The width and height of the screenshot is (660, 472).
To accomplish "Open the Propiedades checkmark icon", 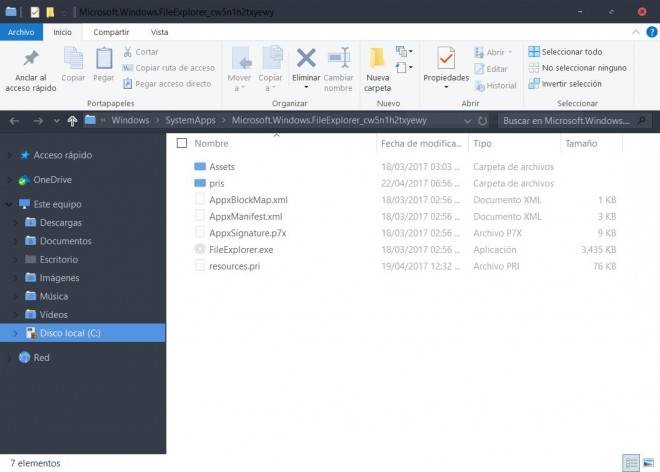I will (446, 58).
